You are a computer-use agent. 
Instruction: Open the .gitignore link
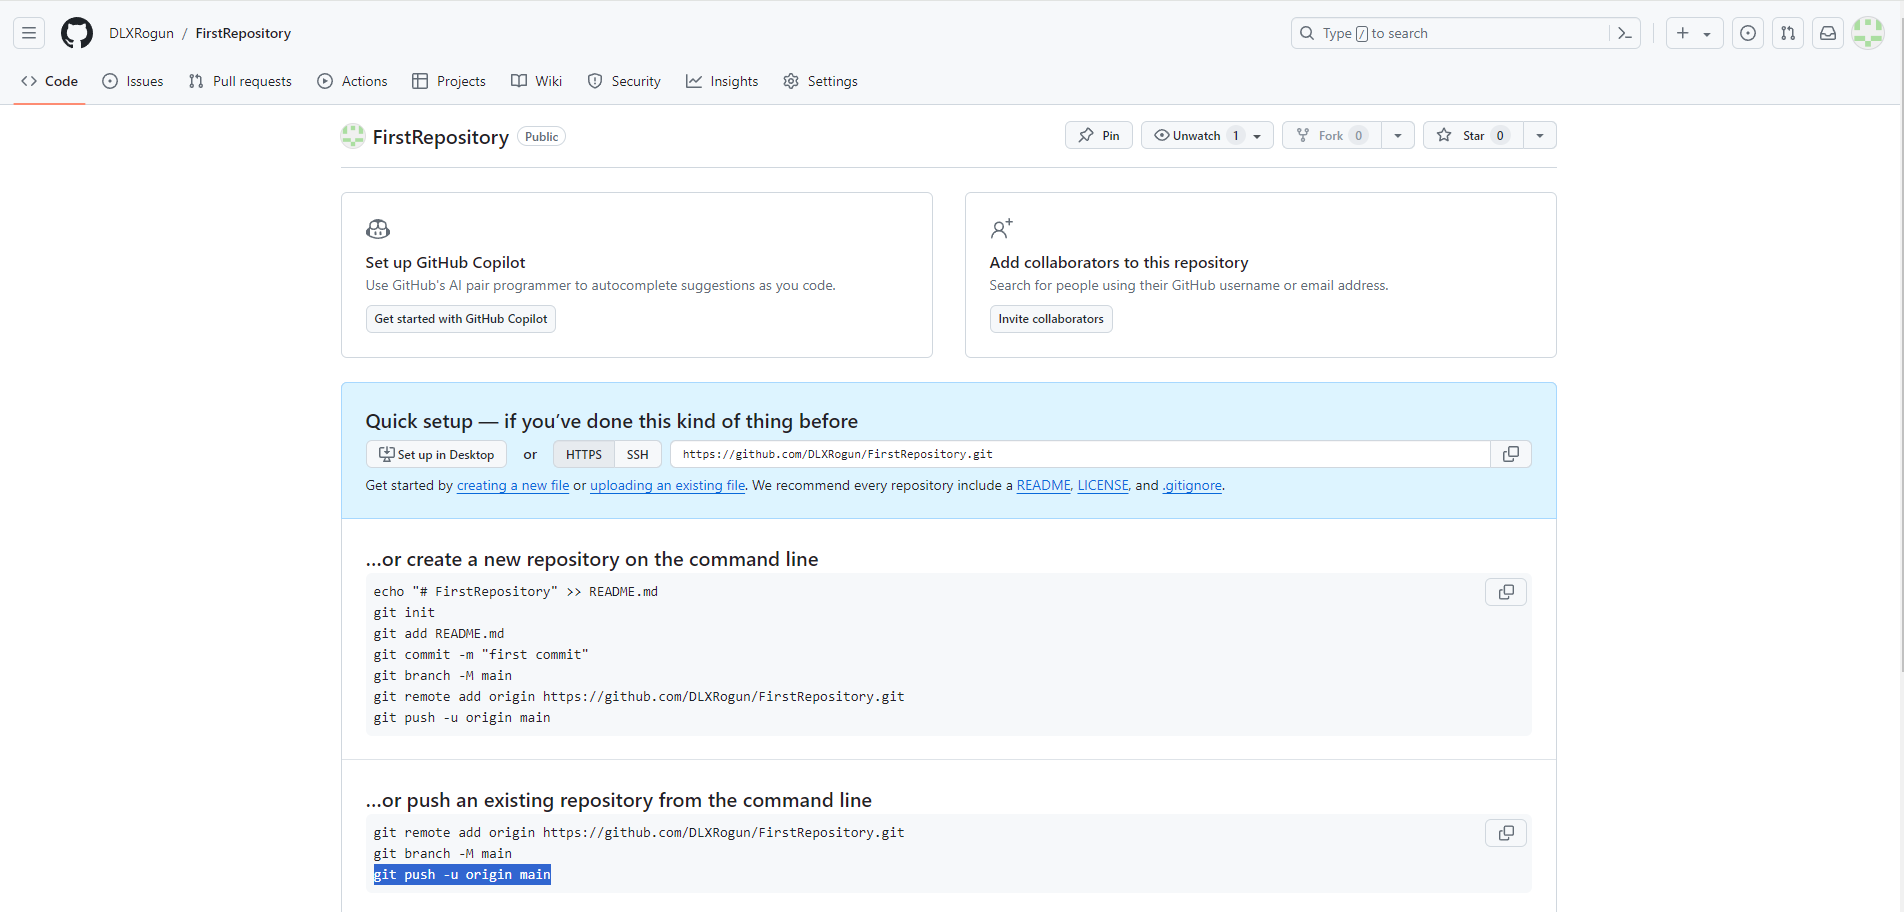coord(1192,485)
